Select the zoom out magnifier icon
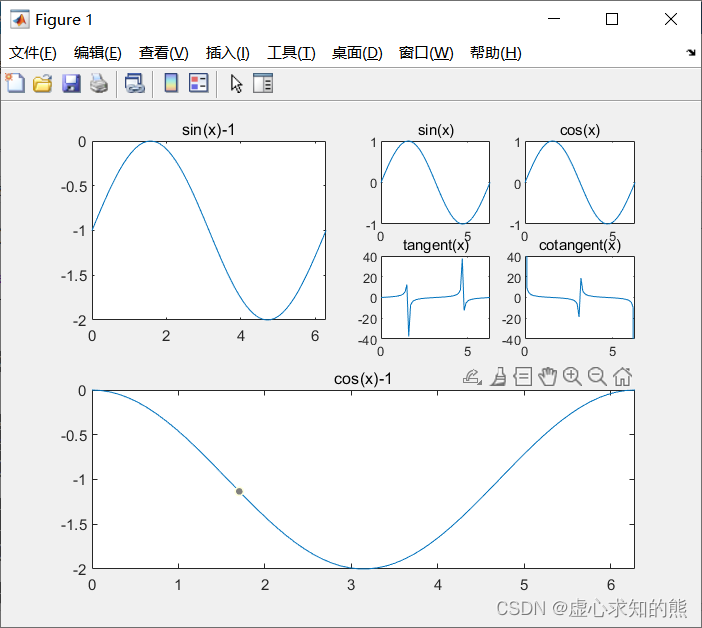 pos(597,377)
